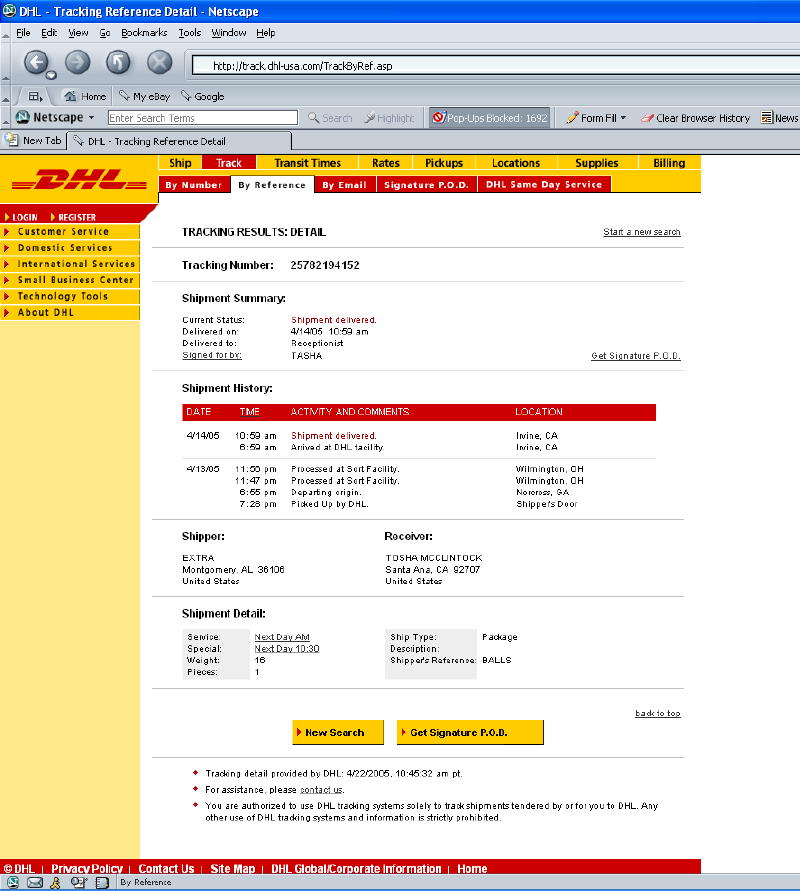Open the DHL Same Day Service sub-tab
Viewport: 800px width, 891px height.
[544, 184]
